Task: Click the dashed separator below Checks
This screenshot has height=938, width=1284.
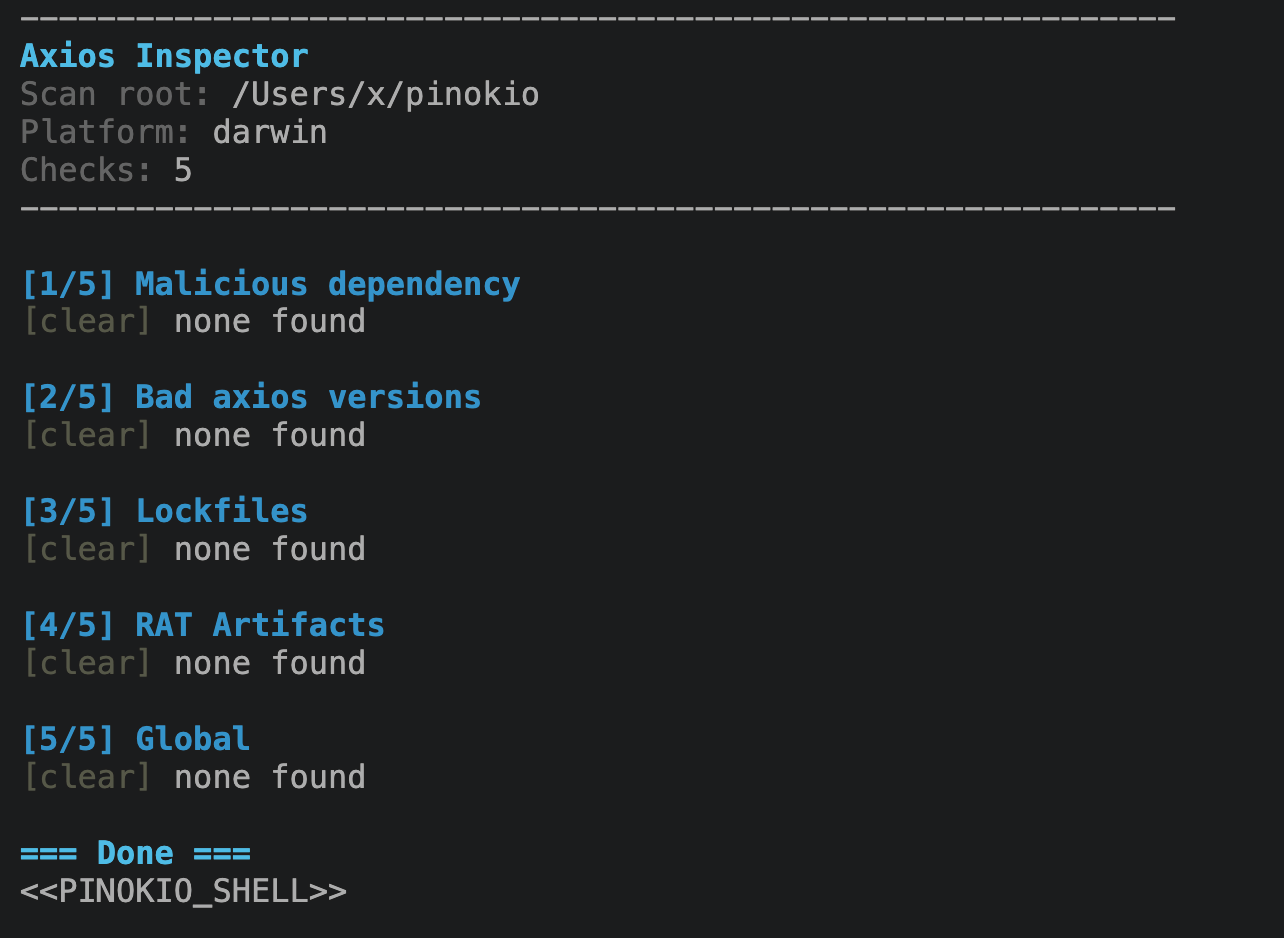Action: coord(597,209)
